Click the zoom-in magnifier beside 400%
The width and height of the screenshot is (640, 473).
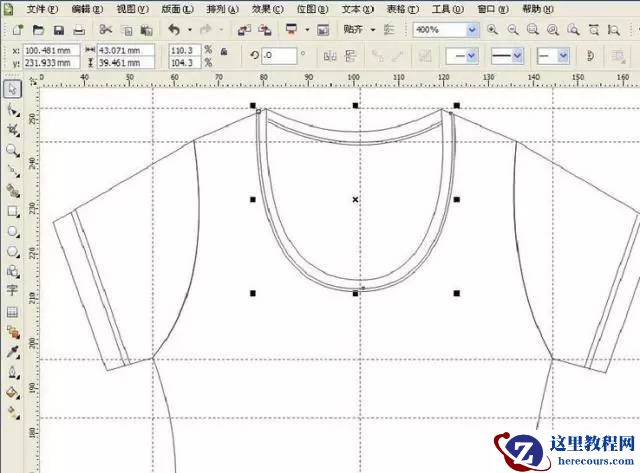point(492,30)
